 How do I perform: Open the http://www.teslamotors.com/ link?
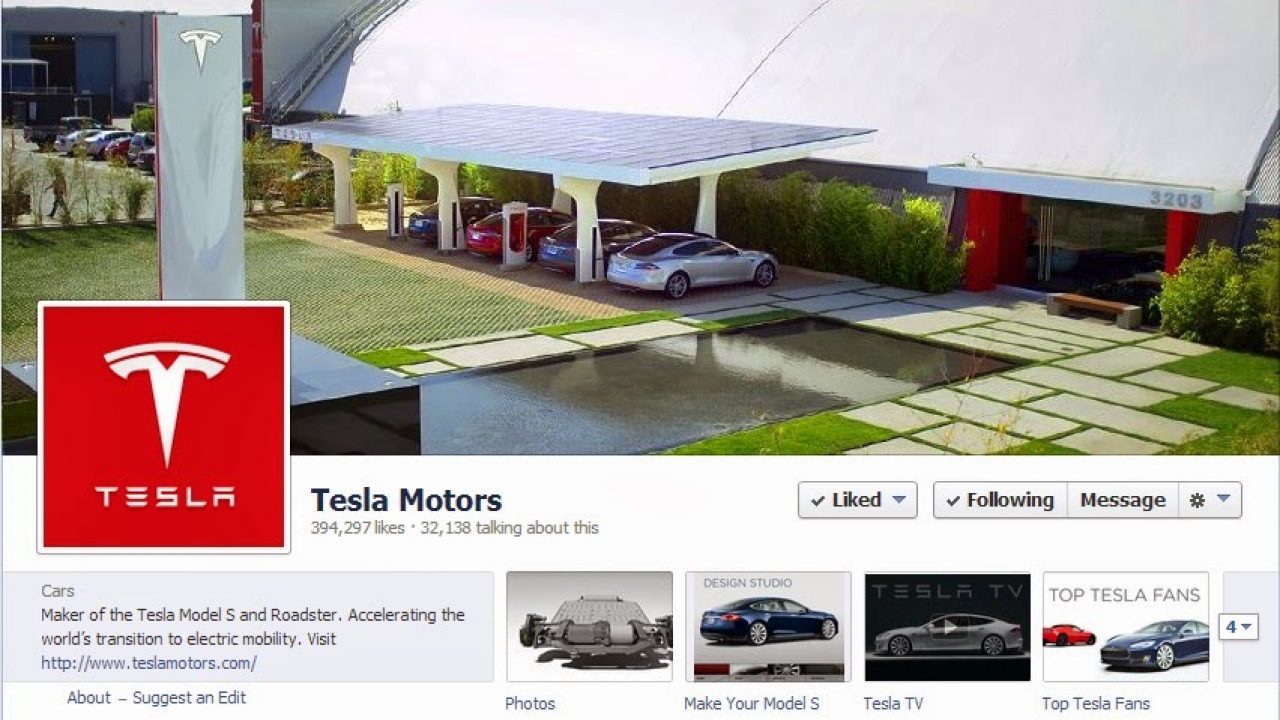[x=149, y=662]
